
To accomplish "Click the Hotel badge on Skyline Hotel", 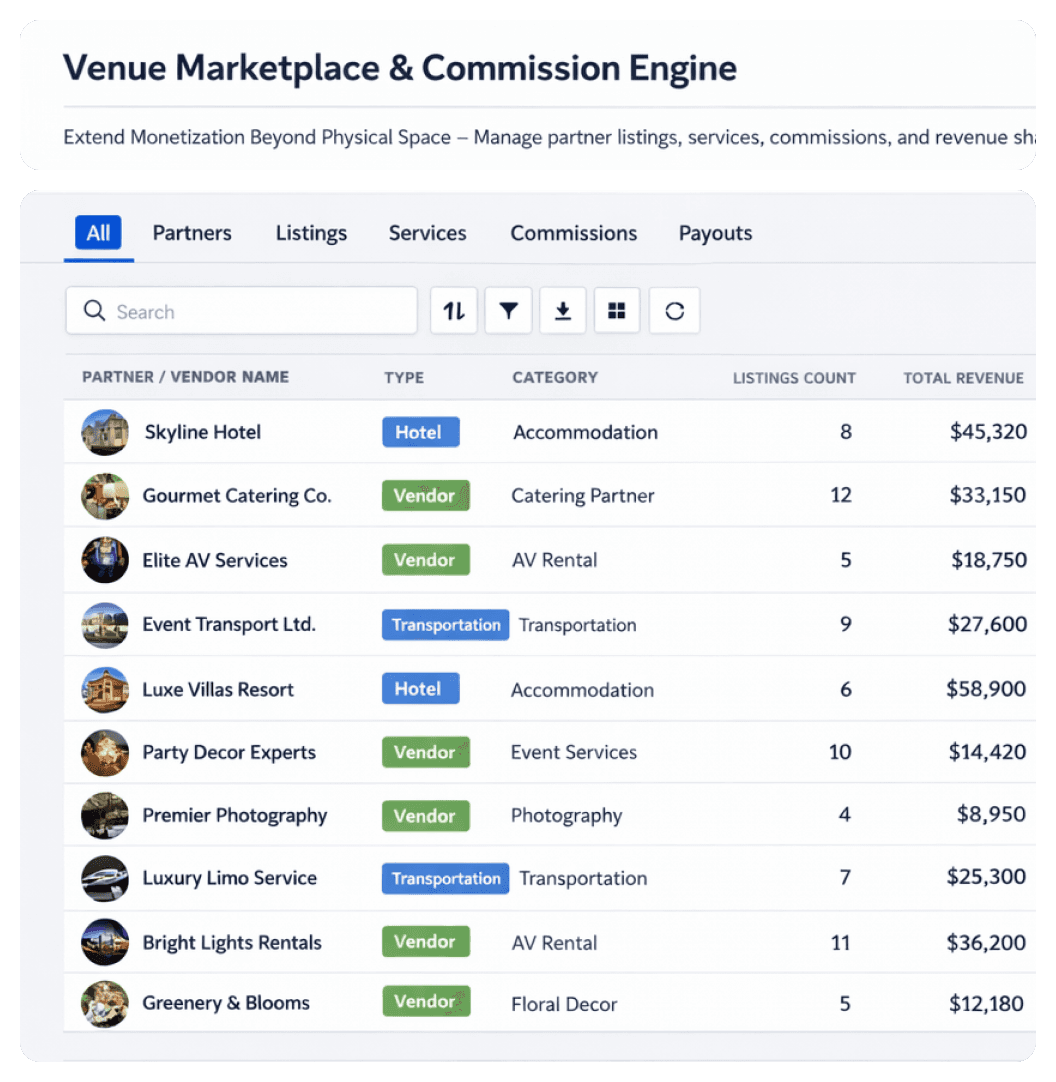I will point(420,432).
